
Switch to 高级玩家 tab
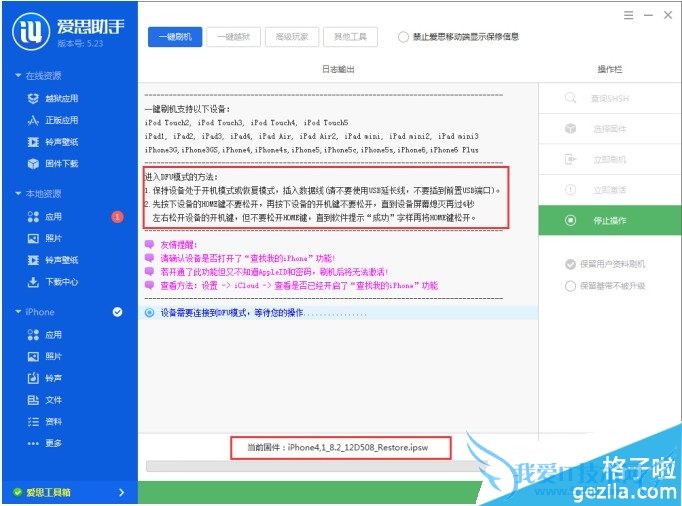(292, 37)
